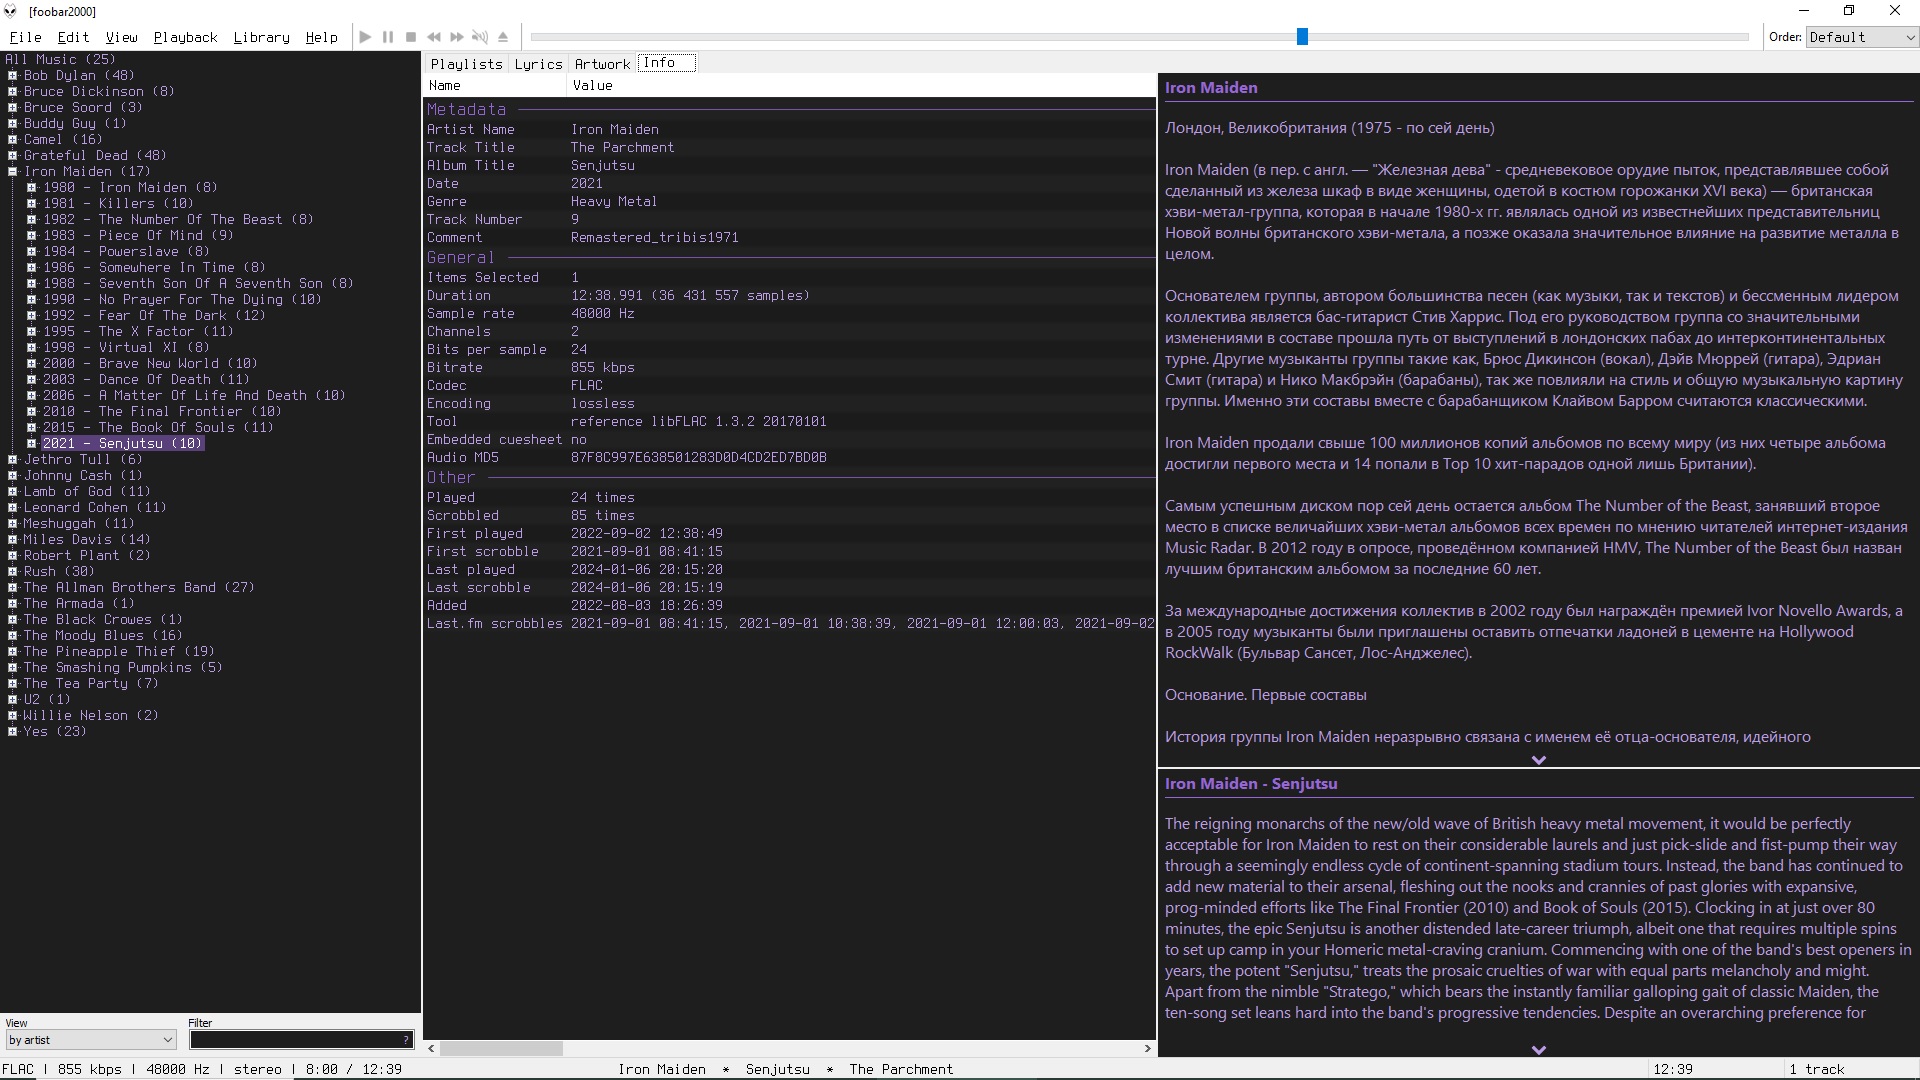Image resolution: width=1920 pixels, height=1080 pixels.
Task: Click the down chevron under Iron Maiden biography
Action: (1538, 760)
